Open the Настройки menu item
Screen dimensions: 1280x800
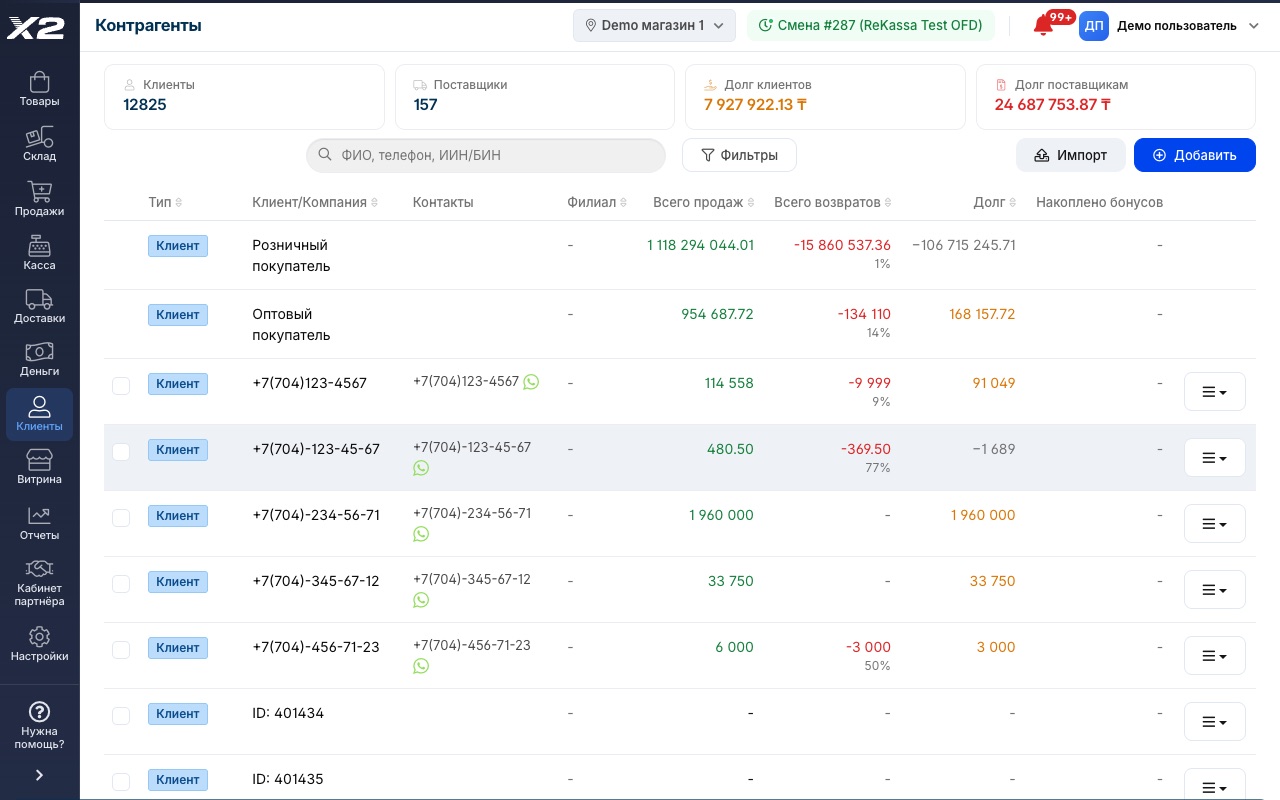(39, 645)
